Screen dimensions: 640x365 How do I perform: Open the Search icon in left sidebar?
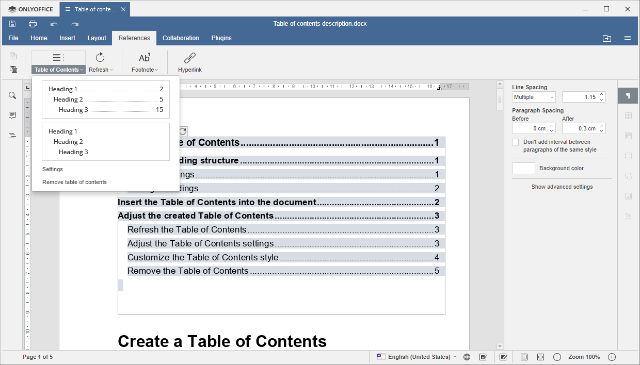click(x=13, y=96)
